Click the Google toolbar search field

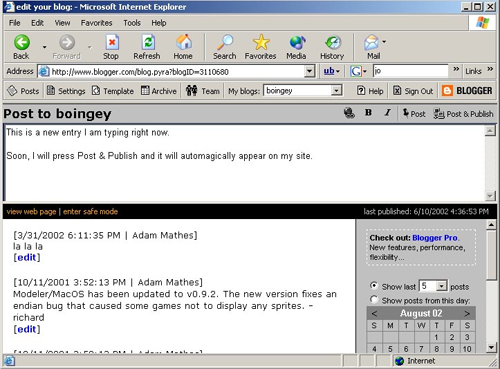(410, 71)
